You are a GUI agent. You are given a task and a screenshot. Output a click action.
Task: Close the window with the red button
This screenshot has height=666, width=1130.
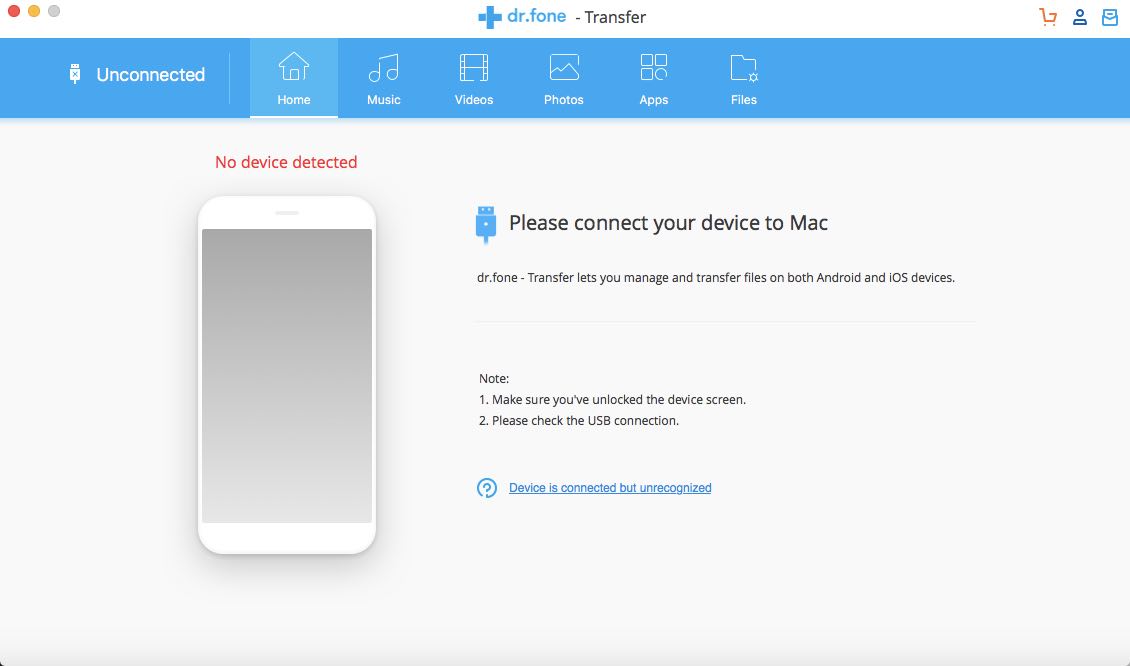(14, 11)
